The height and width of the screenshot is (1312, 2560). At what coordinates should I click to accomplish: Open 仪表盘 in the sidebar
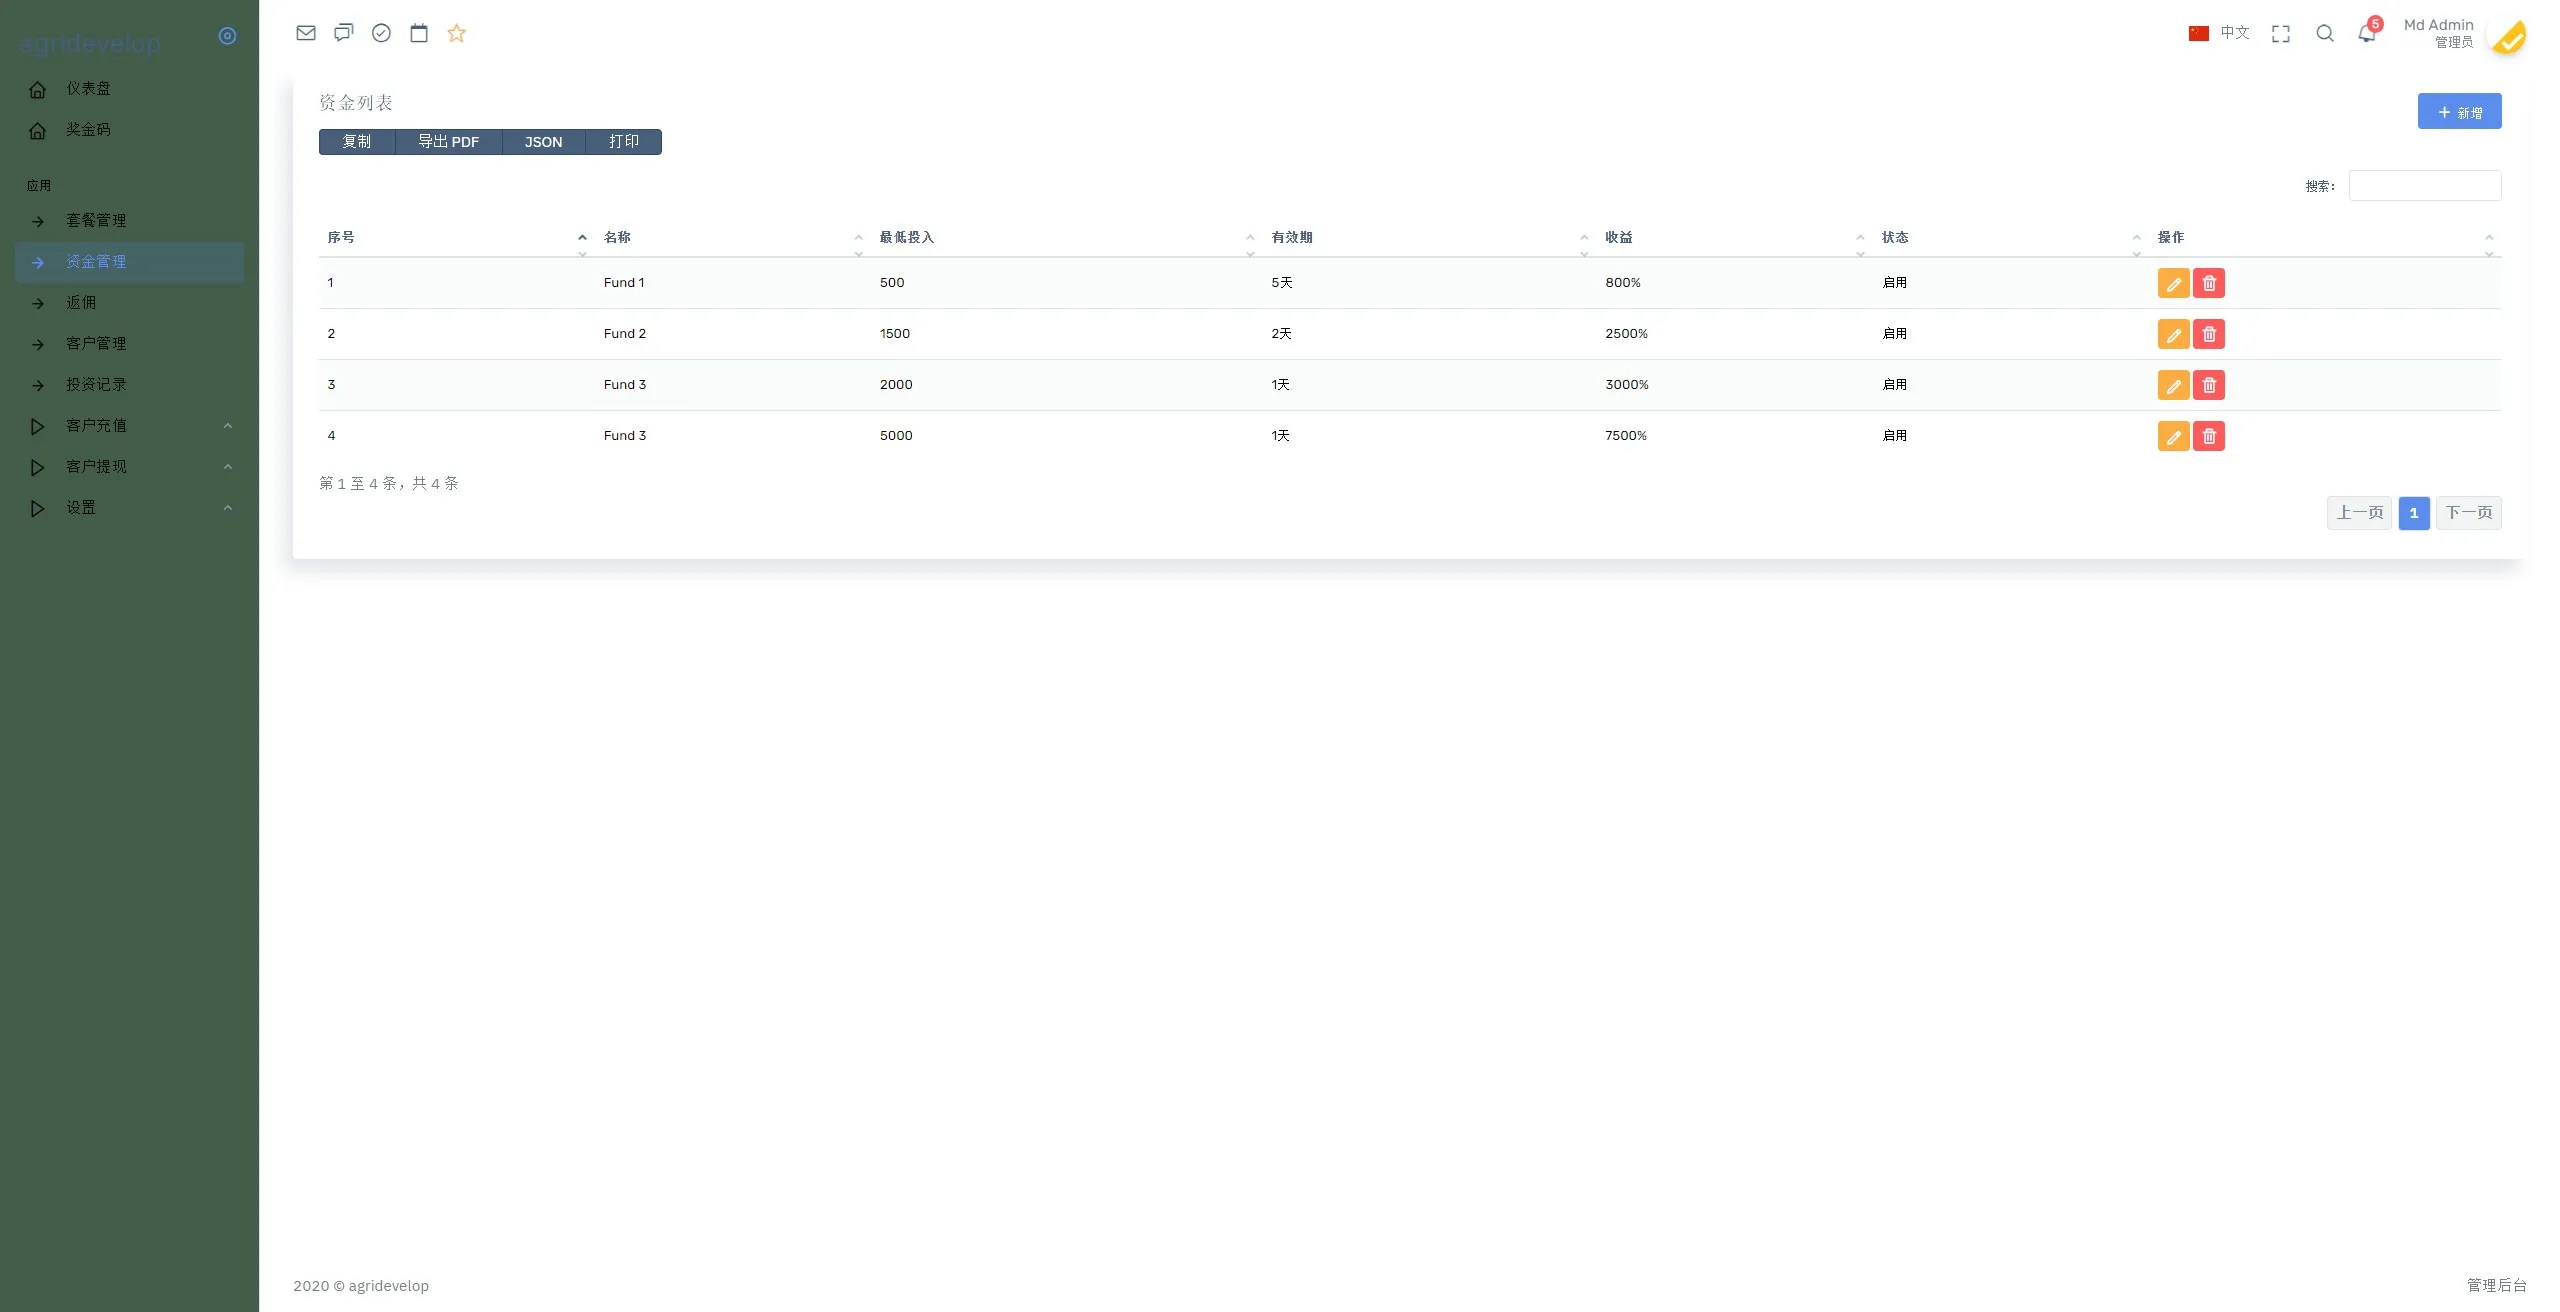pos(130,89)
